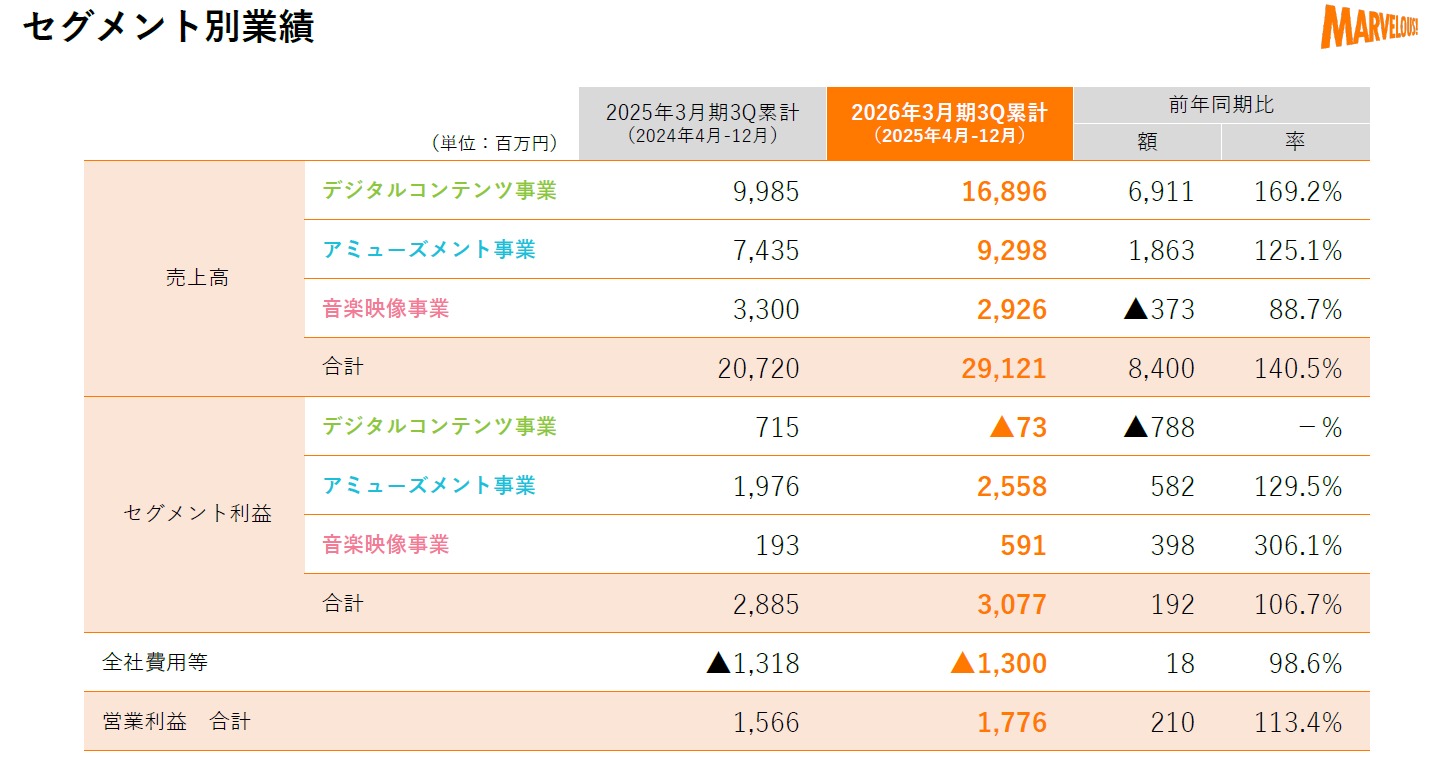Select the ▲373 difference cell
This screenshot has height=764, width=1429.
coord(1159,309)
